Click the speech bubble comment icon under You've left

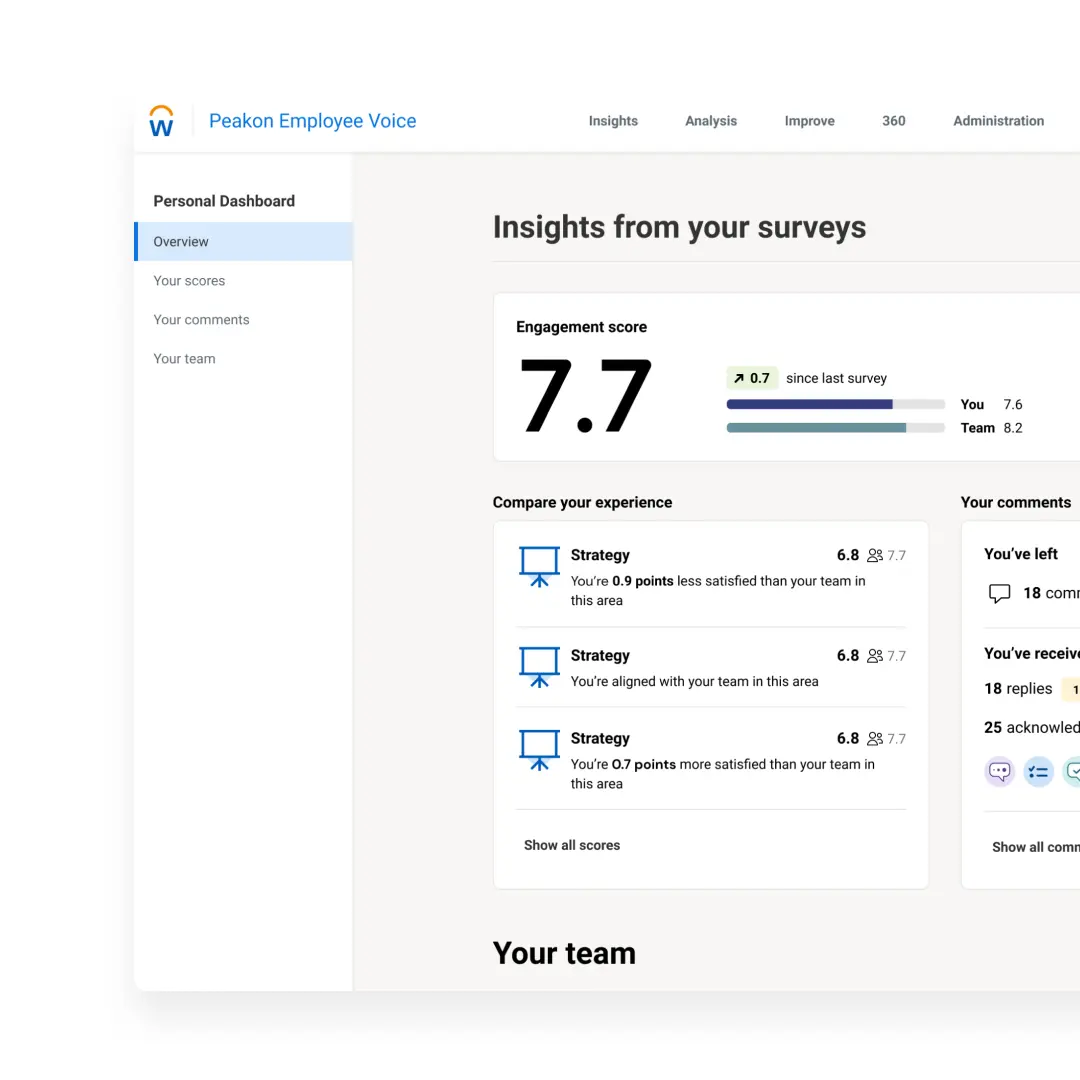click(x=999, y=592)
